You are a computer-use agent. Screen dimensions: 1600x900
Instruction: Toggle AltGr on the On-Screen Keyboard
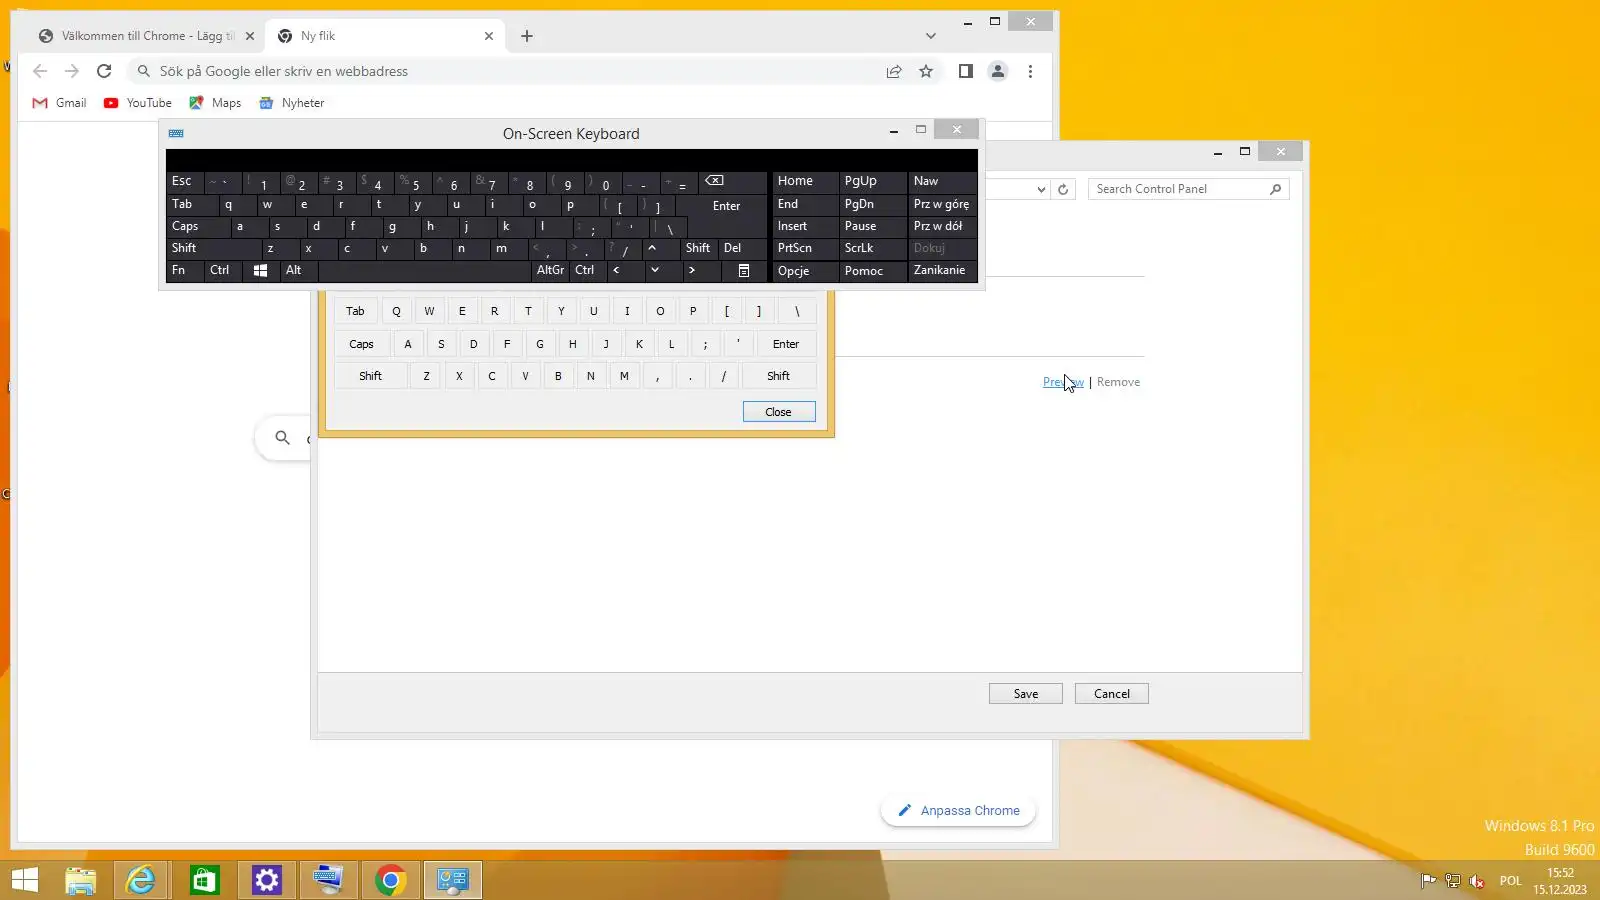point(550,270)
